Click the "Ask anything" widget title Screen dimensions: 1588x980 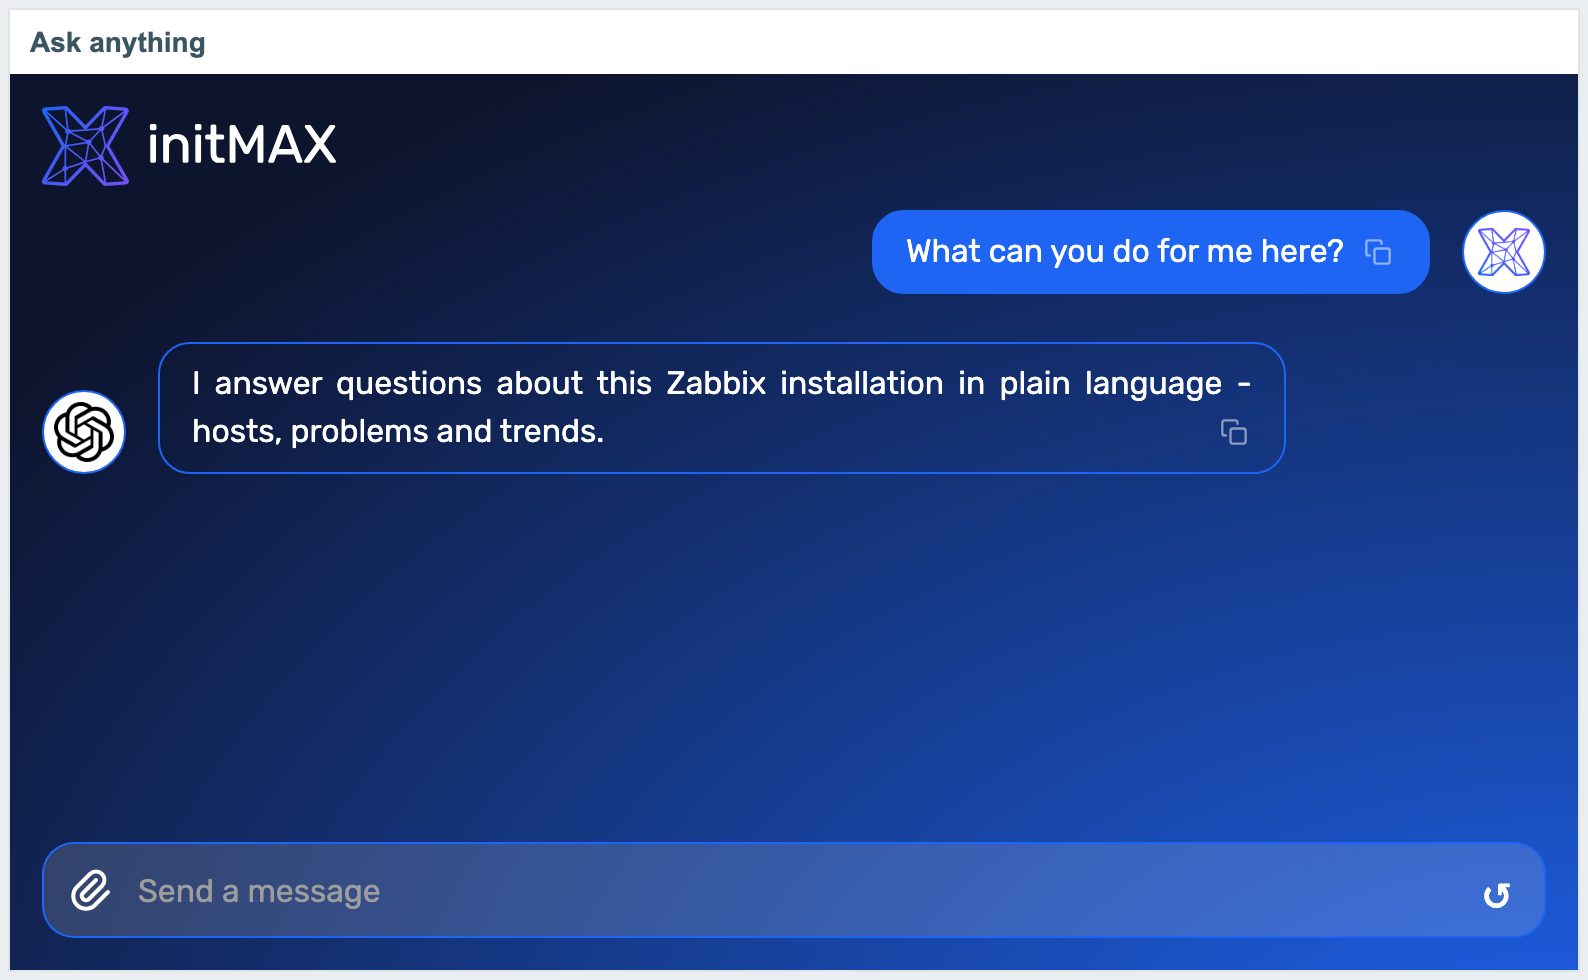pos(118,43)
